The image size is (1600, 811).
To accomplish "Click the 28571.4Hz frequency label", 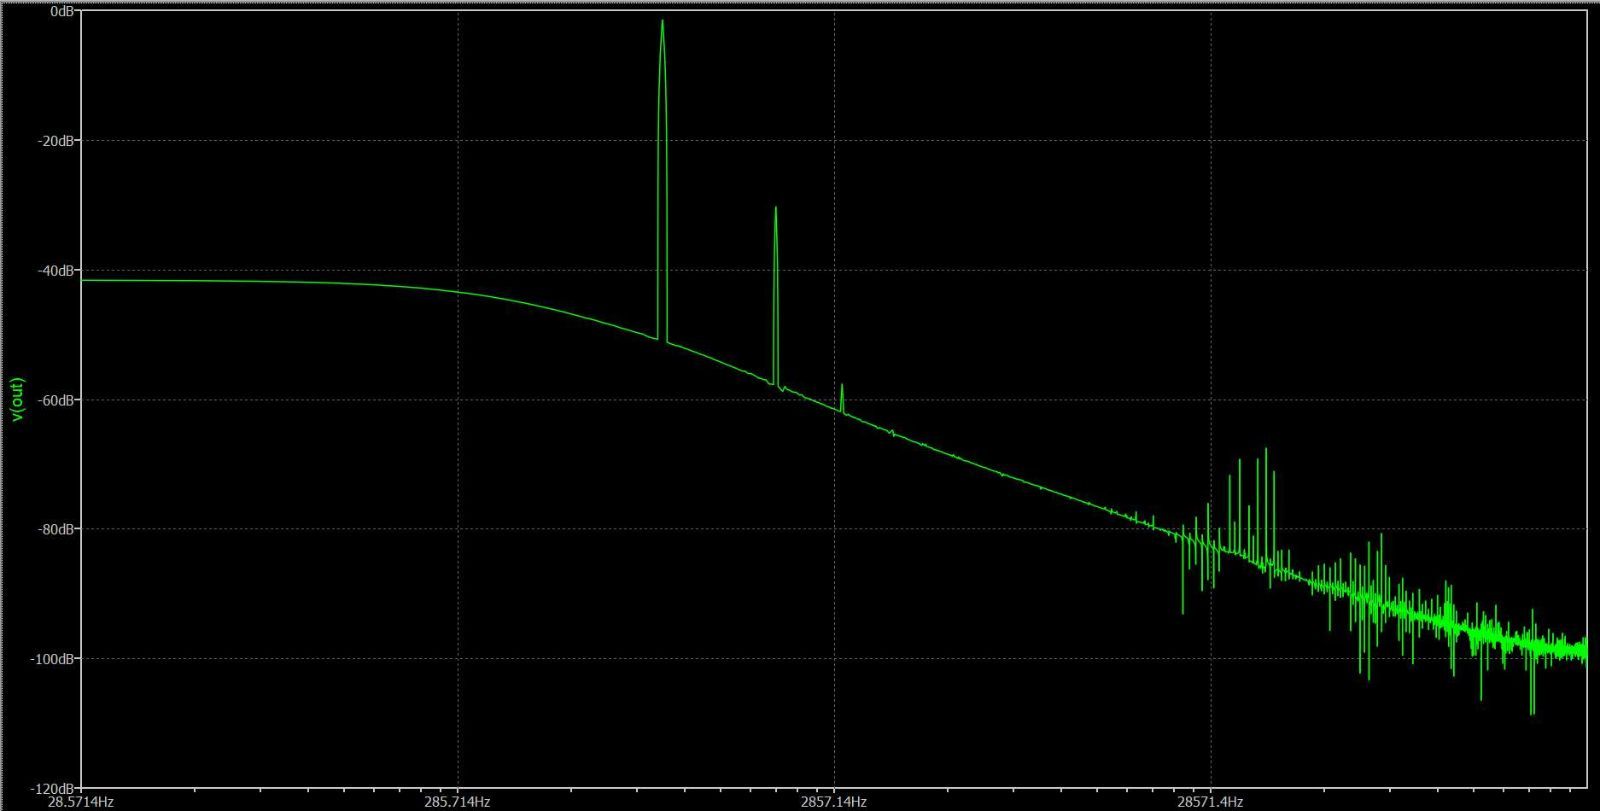I will click(x=1210, y=802).
